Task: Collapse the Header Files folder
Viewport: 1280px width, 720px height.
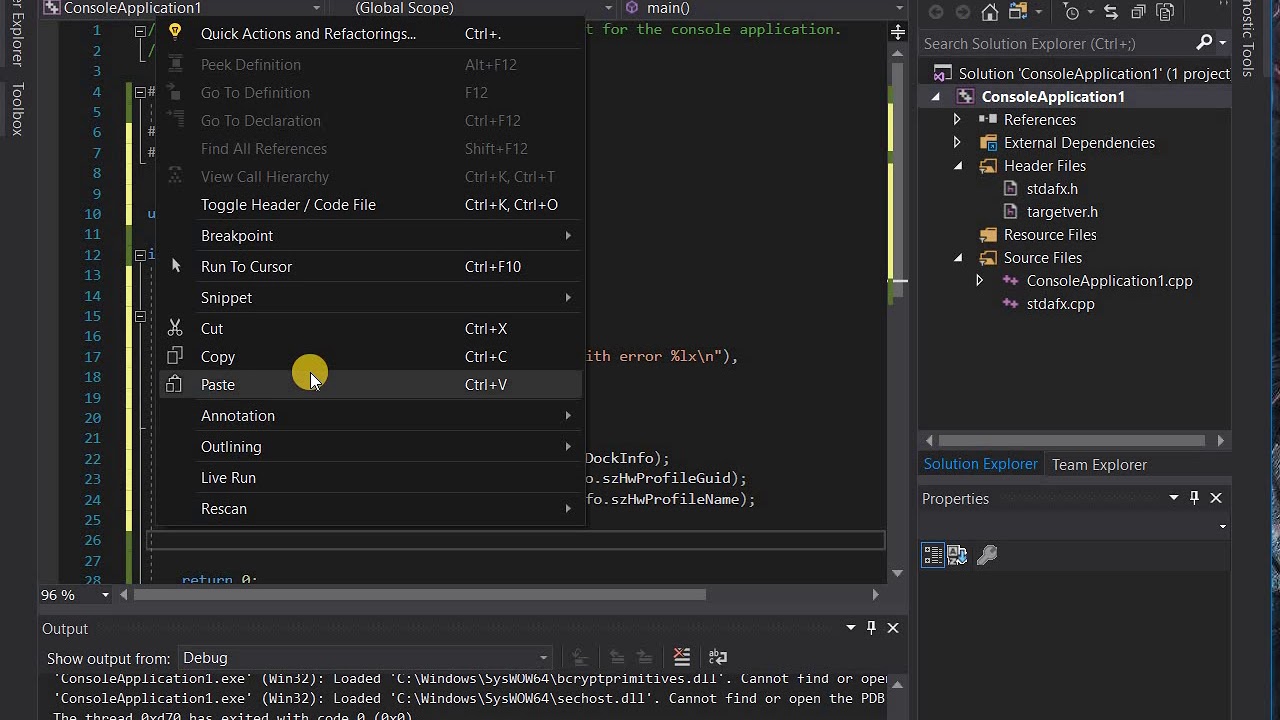Action: [x=957, y=165]
